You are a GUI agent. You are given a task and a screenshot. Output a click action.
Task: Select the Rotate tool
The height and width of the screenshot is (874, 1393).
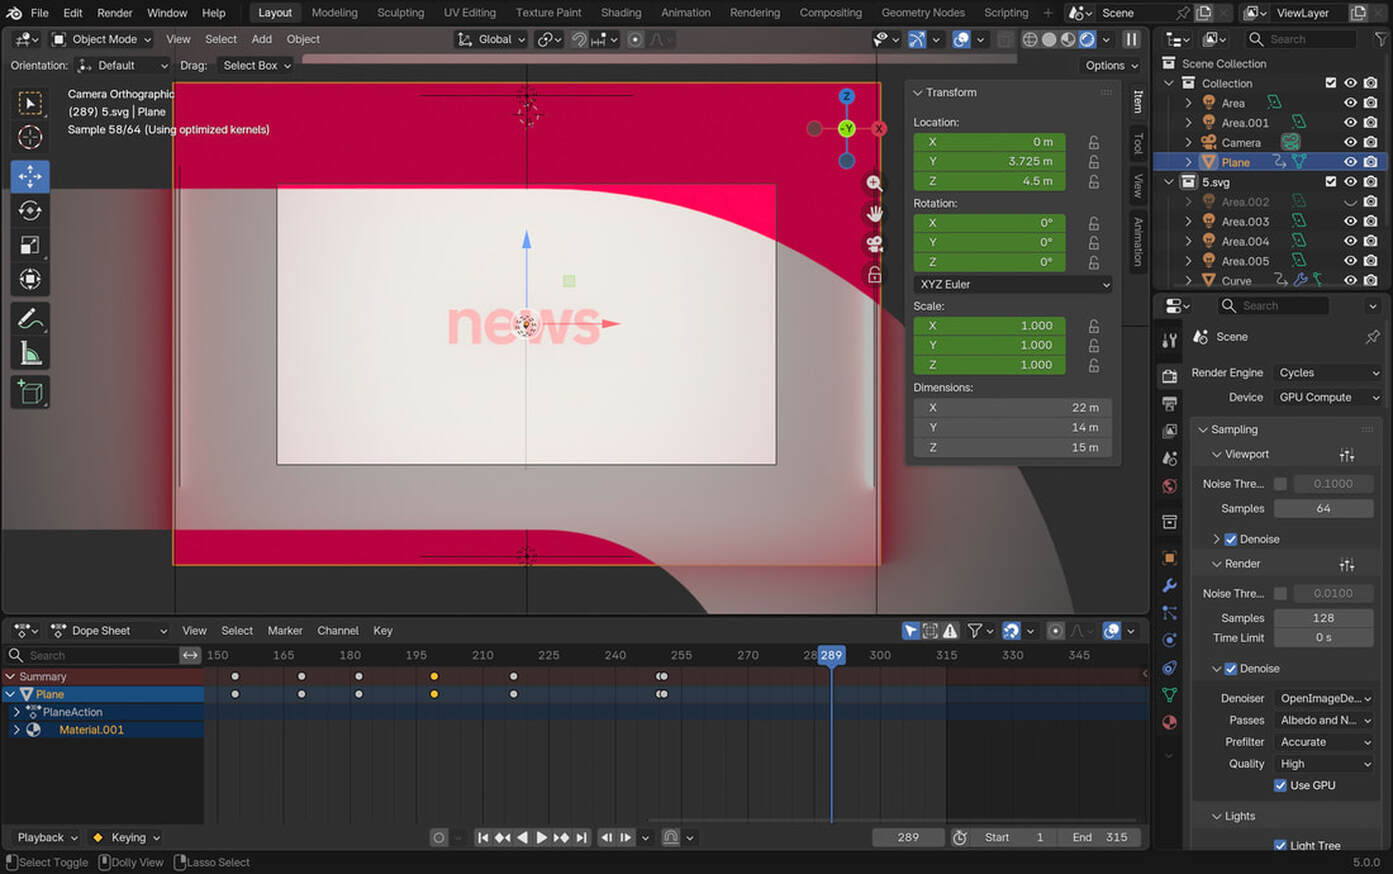pyautogui.click(x=30, y=211)
